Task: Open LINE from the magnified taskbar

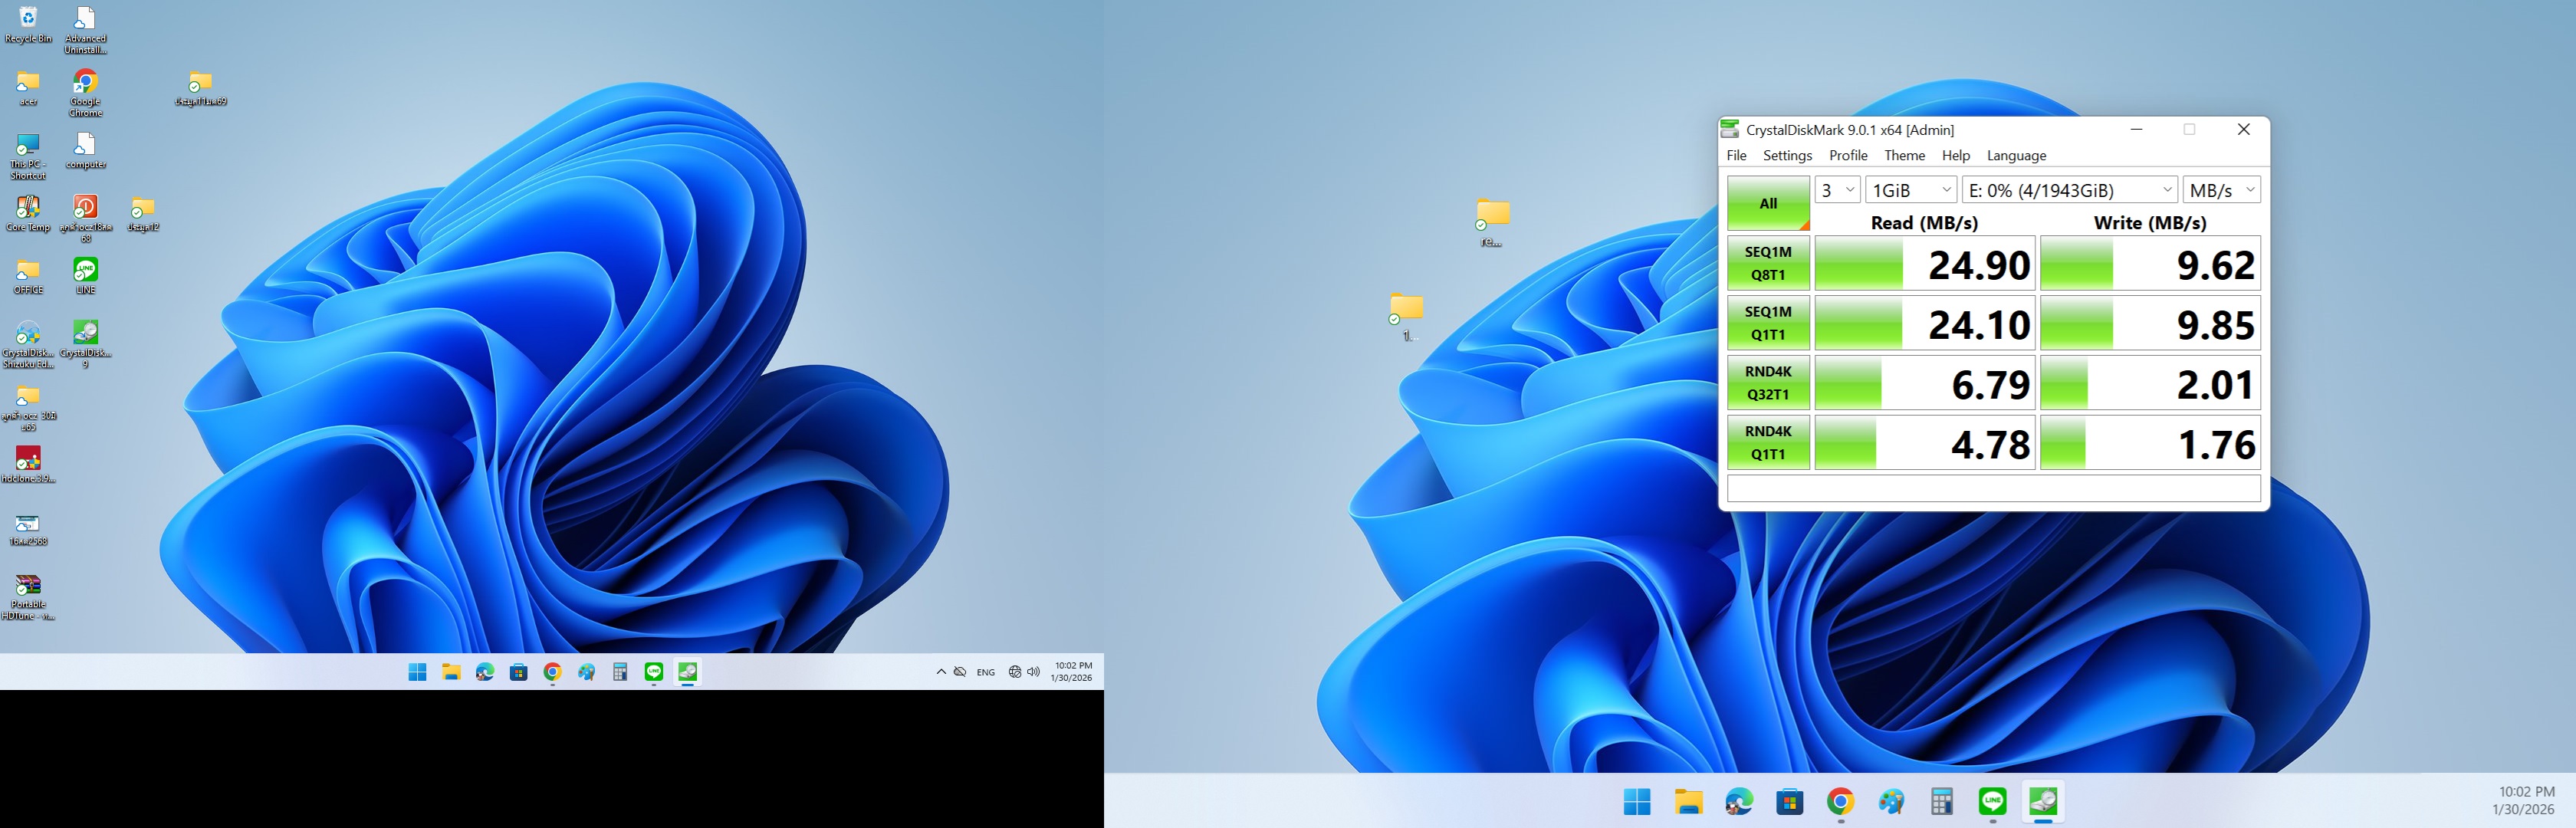Action: coord(1992,801)
